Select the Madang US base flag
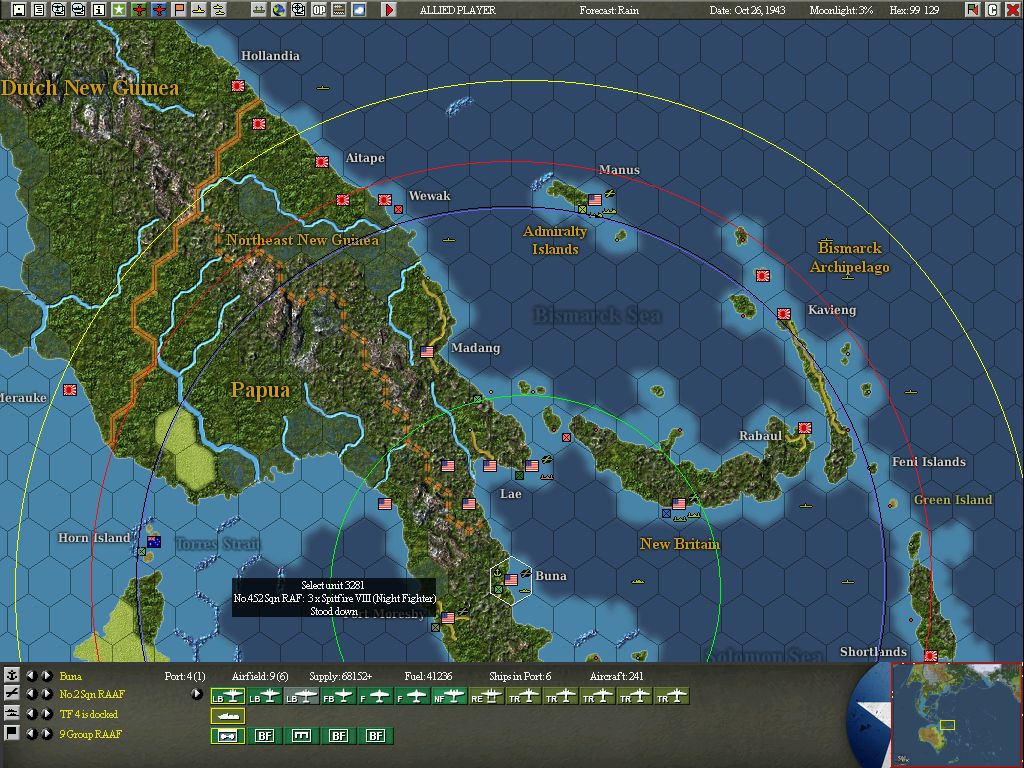 [427, 351]
